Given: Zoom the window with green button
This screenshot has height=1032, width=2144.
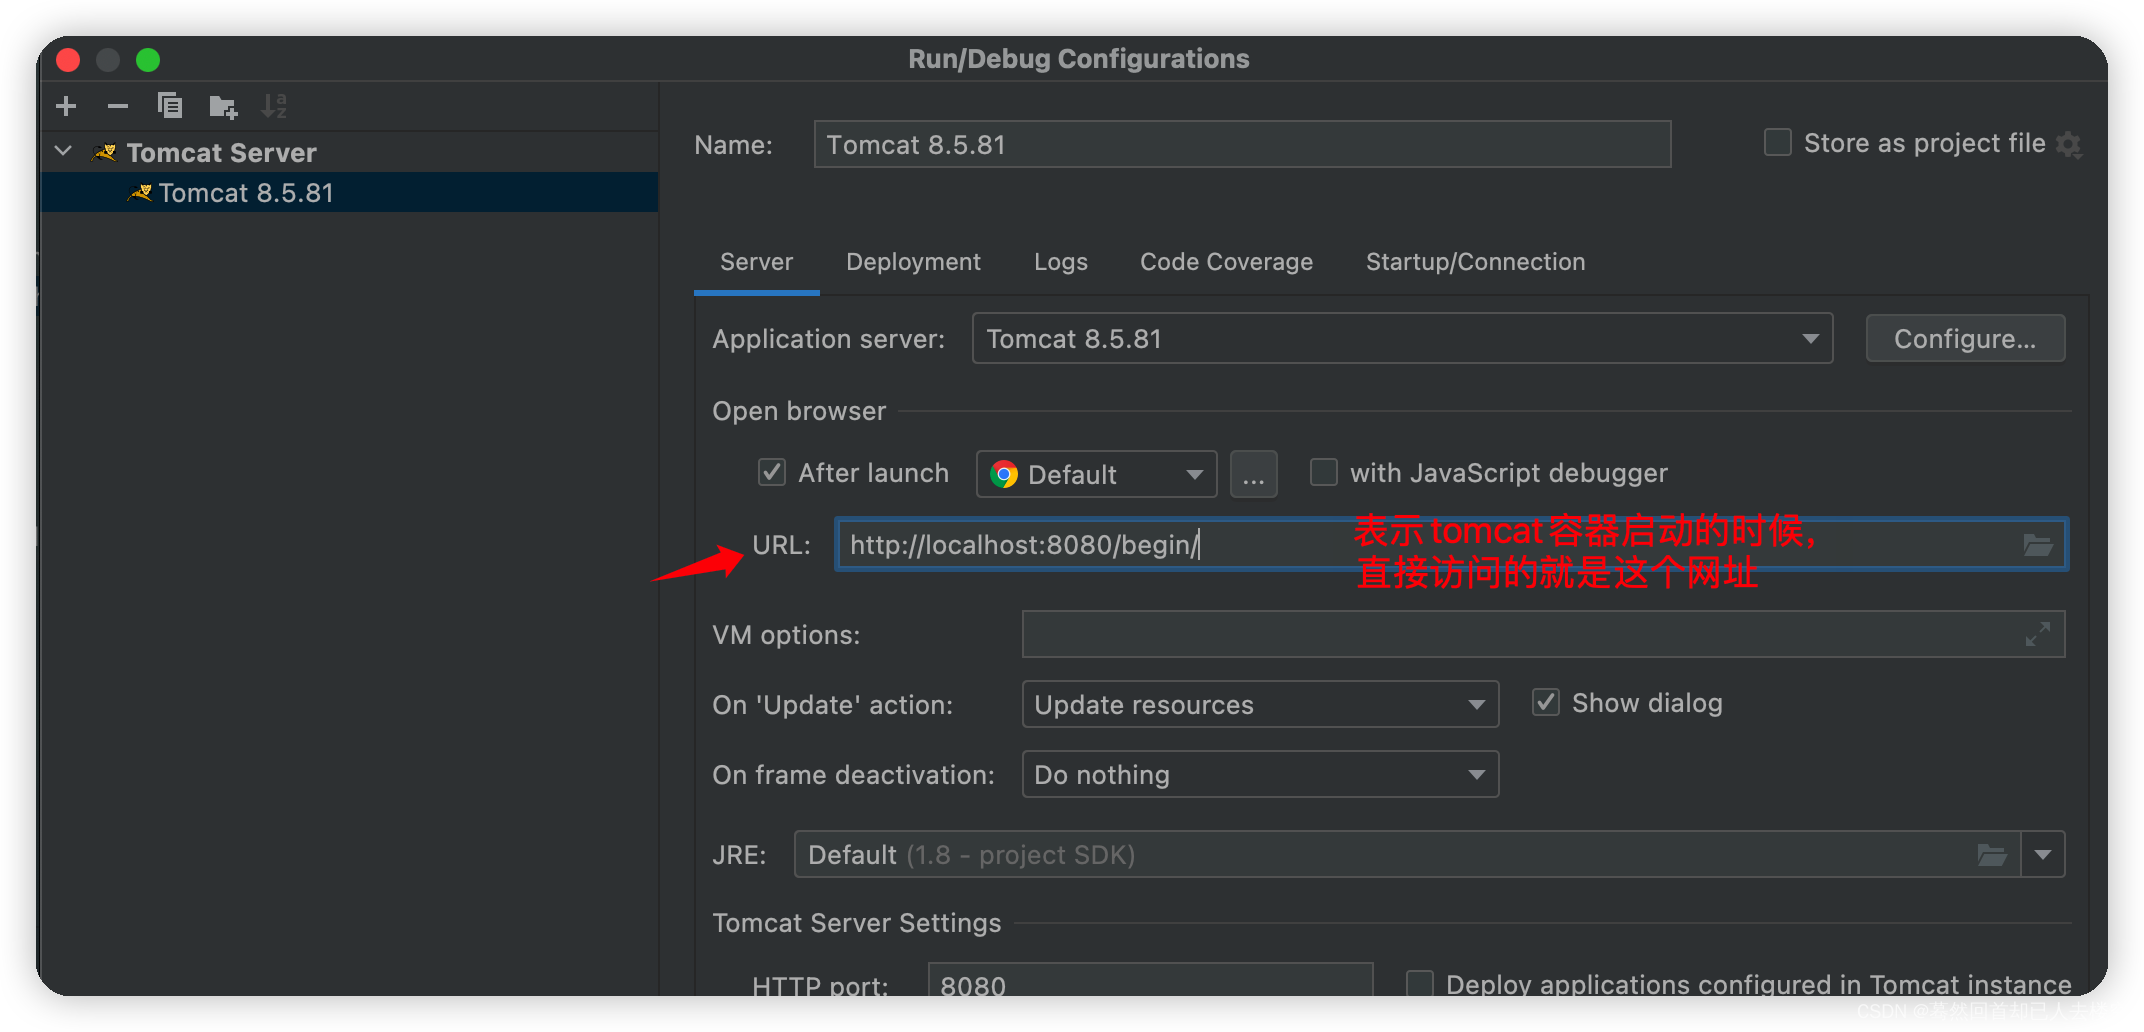Looking at the screenshot, I should pos(148,60).
